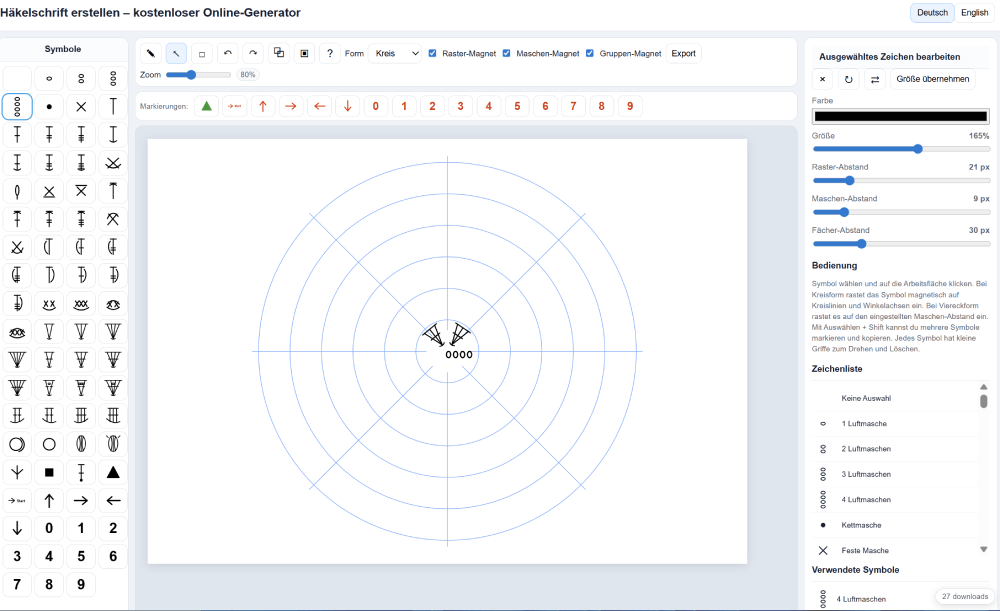Pick the plain circle ring symbol
1000x611 pixels.
49,445
